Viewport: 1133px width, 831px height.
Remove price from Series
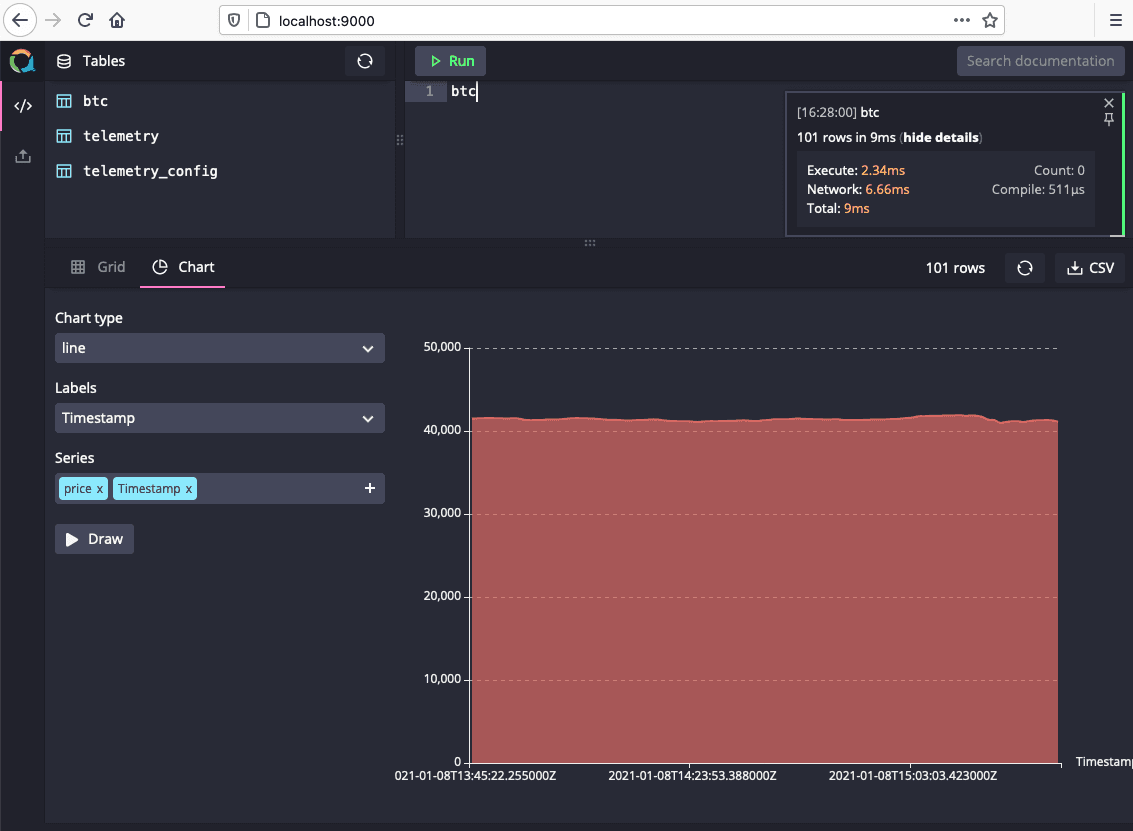click(99, 489)
